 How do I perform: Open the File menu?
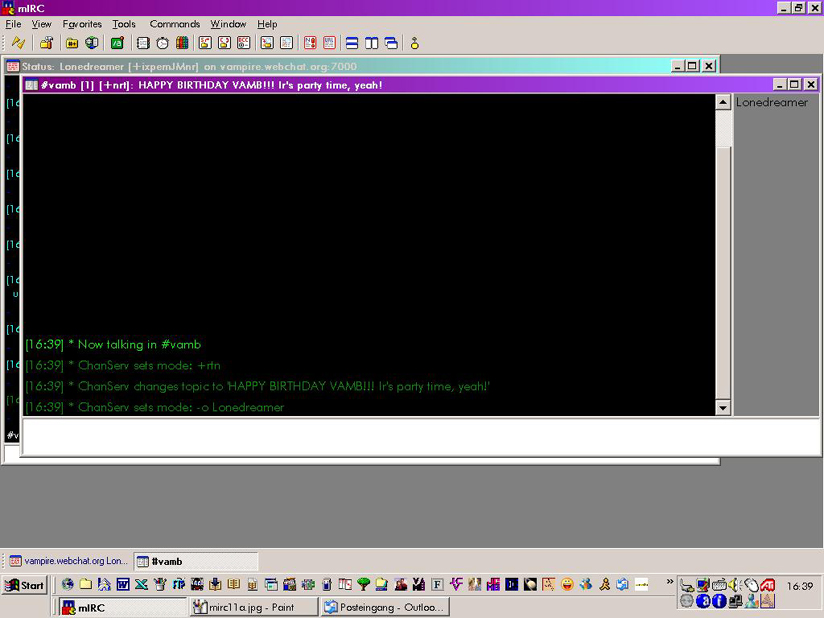coord(13,24)
